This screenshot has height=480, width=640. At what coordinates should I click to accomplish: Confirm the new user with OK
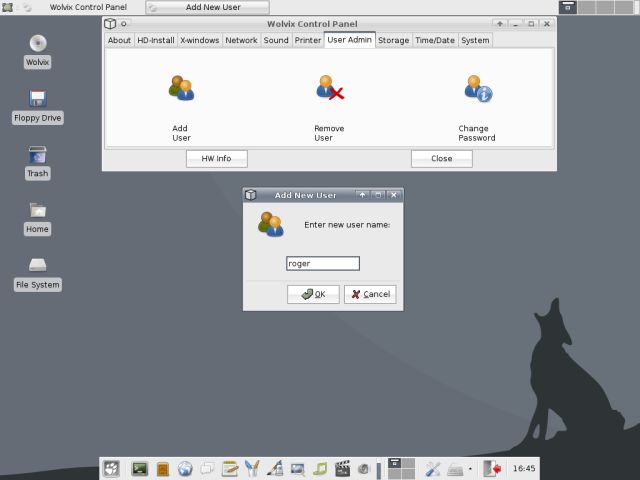313,294
